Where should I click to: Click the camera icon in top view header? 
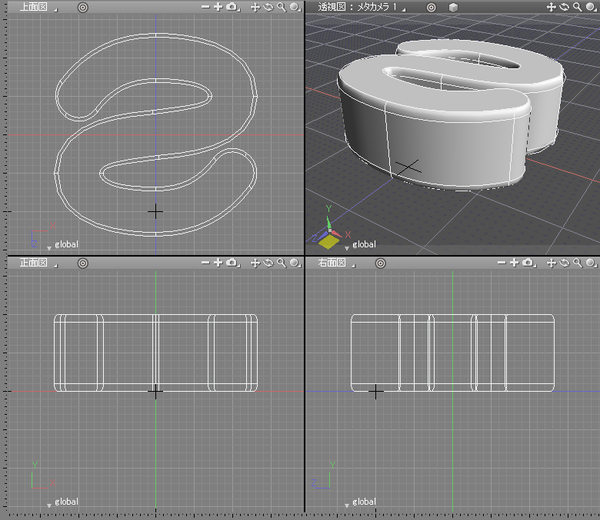(x=232, y=7)
